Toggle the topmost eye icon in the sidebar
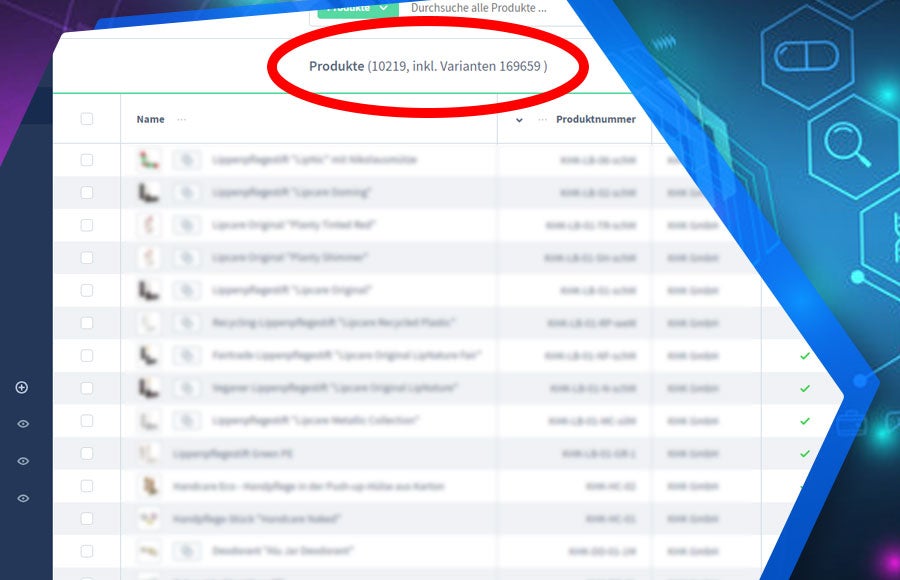This screenshot has width=900, height=580. coord(22,424)
